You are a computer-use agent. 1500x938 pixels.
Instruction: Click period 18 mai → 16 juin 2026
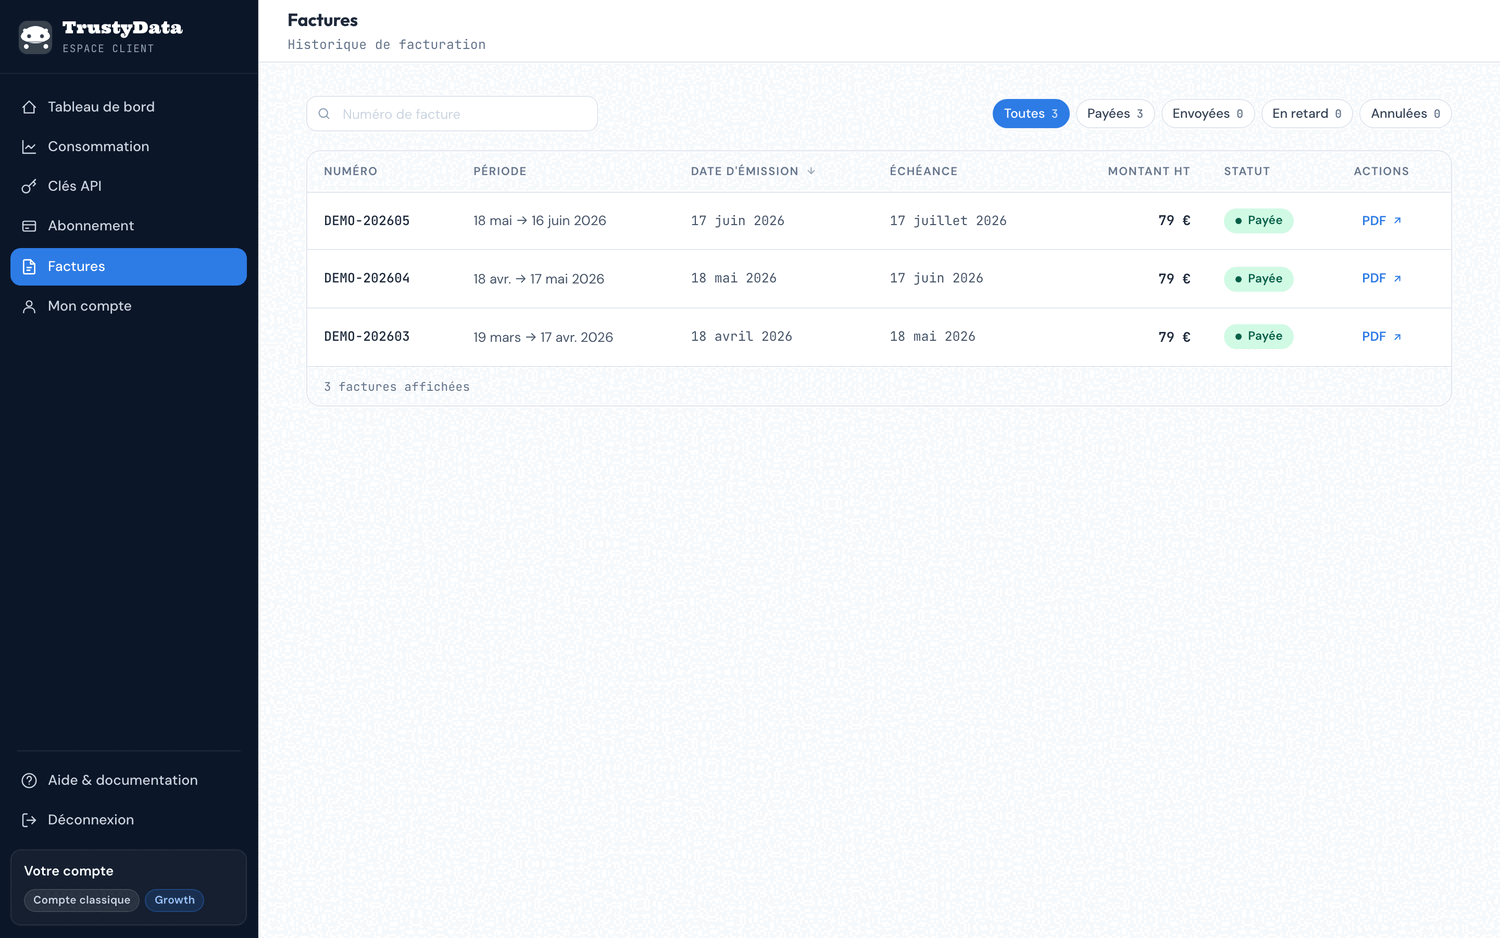pyautogui.click(x=540, y=221)
